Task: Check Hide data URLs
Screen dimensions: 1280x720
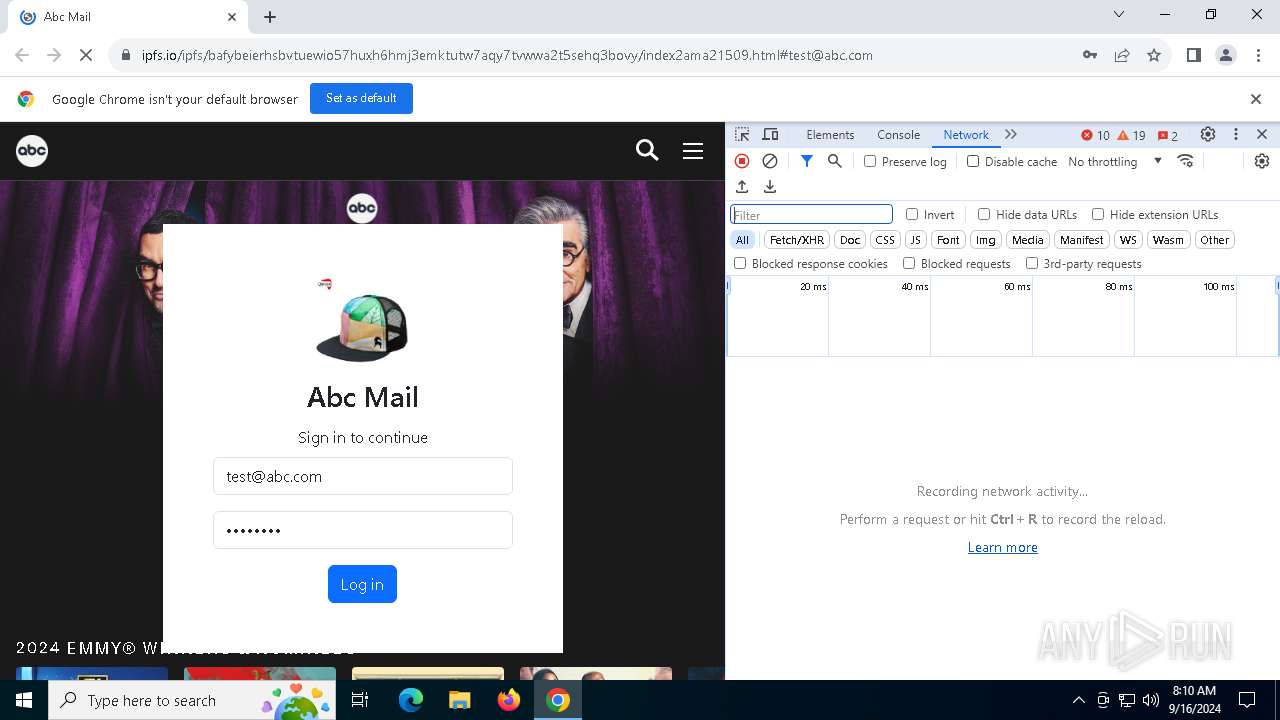Action: coord(984,214)
